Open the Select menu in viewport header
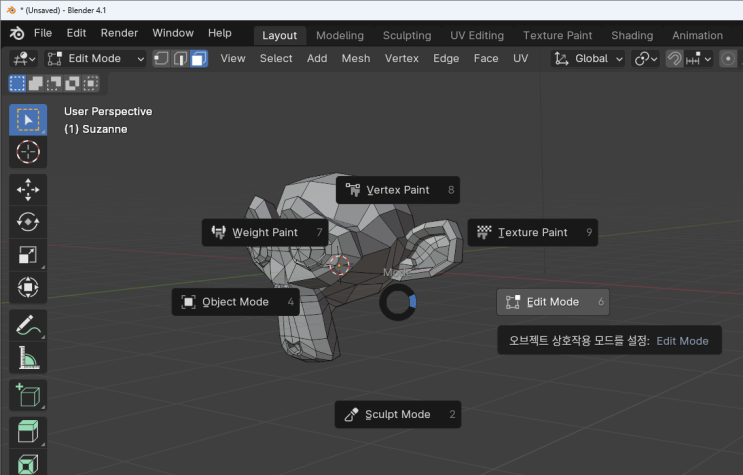 click(276, 59)
